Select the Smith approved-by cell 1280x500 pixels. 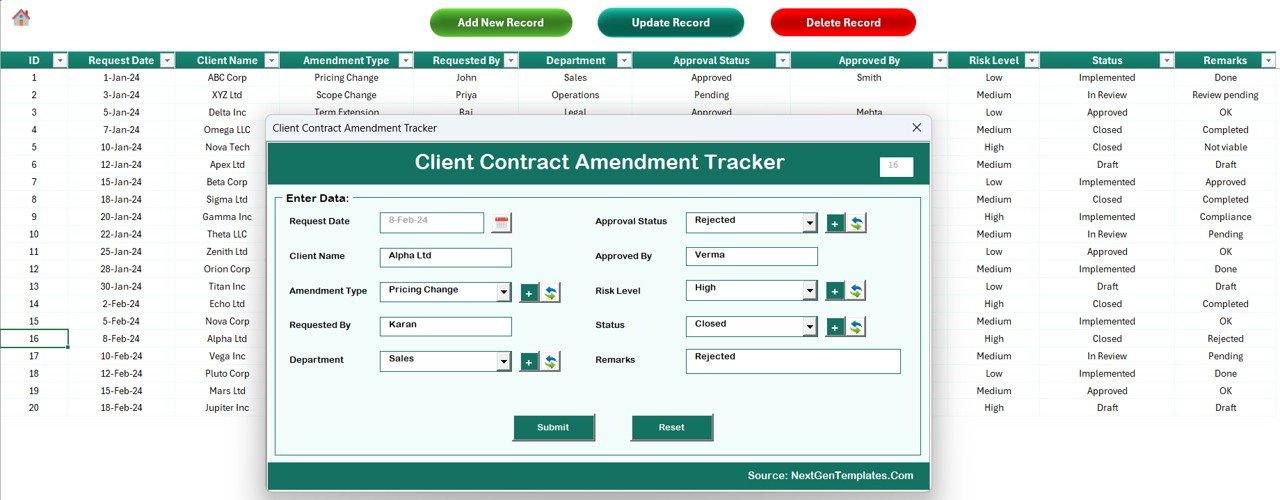869,77
